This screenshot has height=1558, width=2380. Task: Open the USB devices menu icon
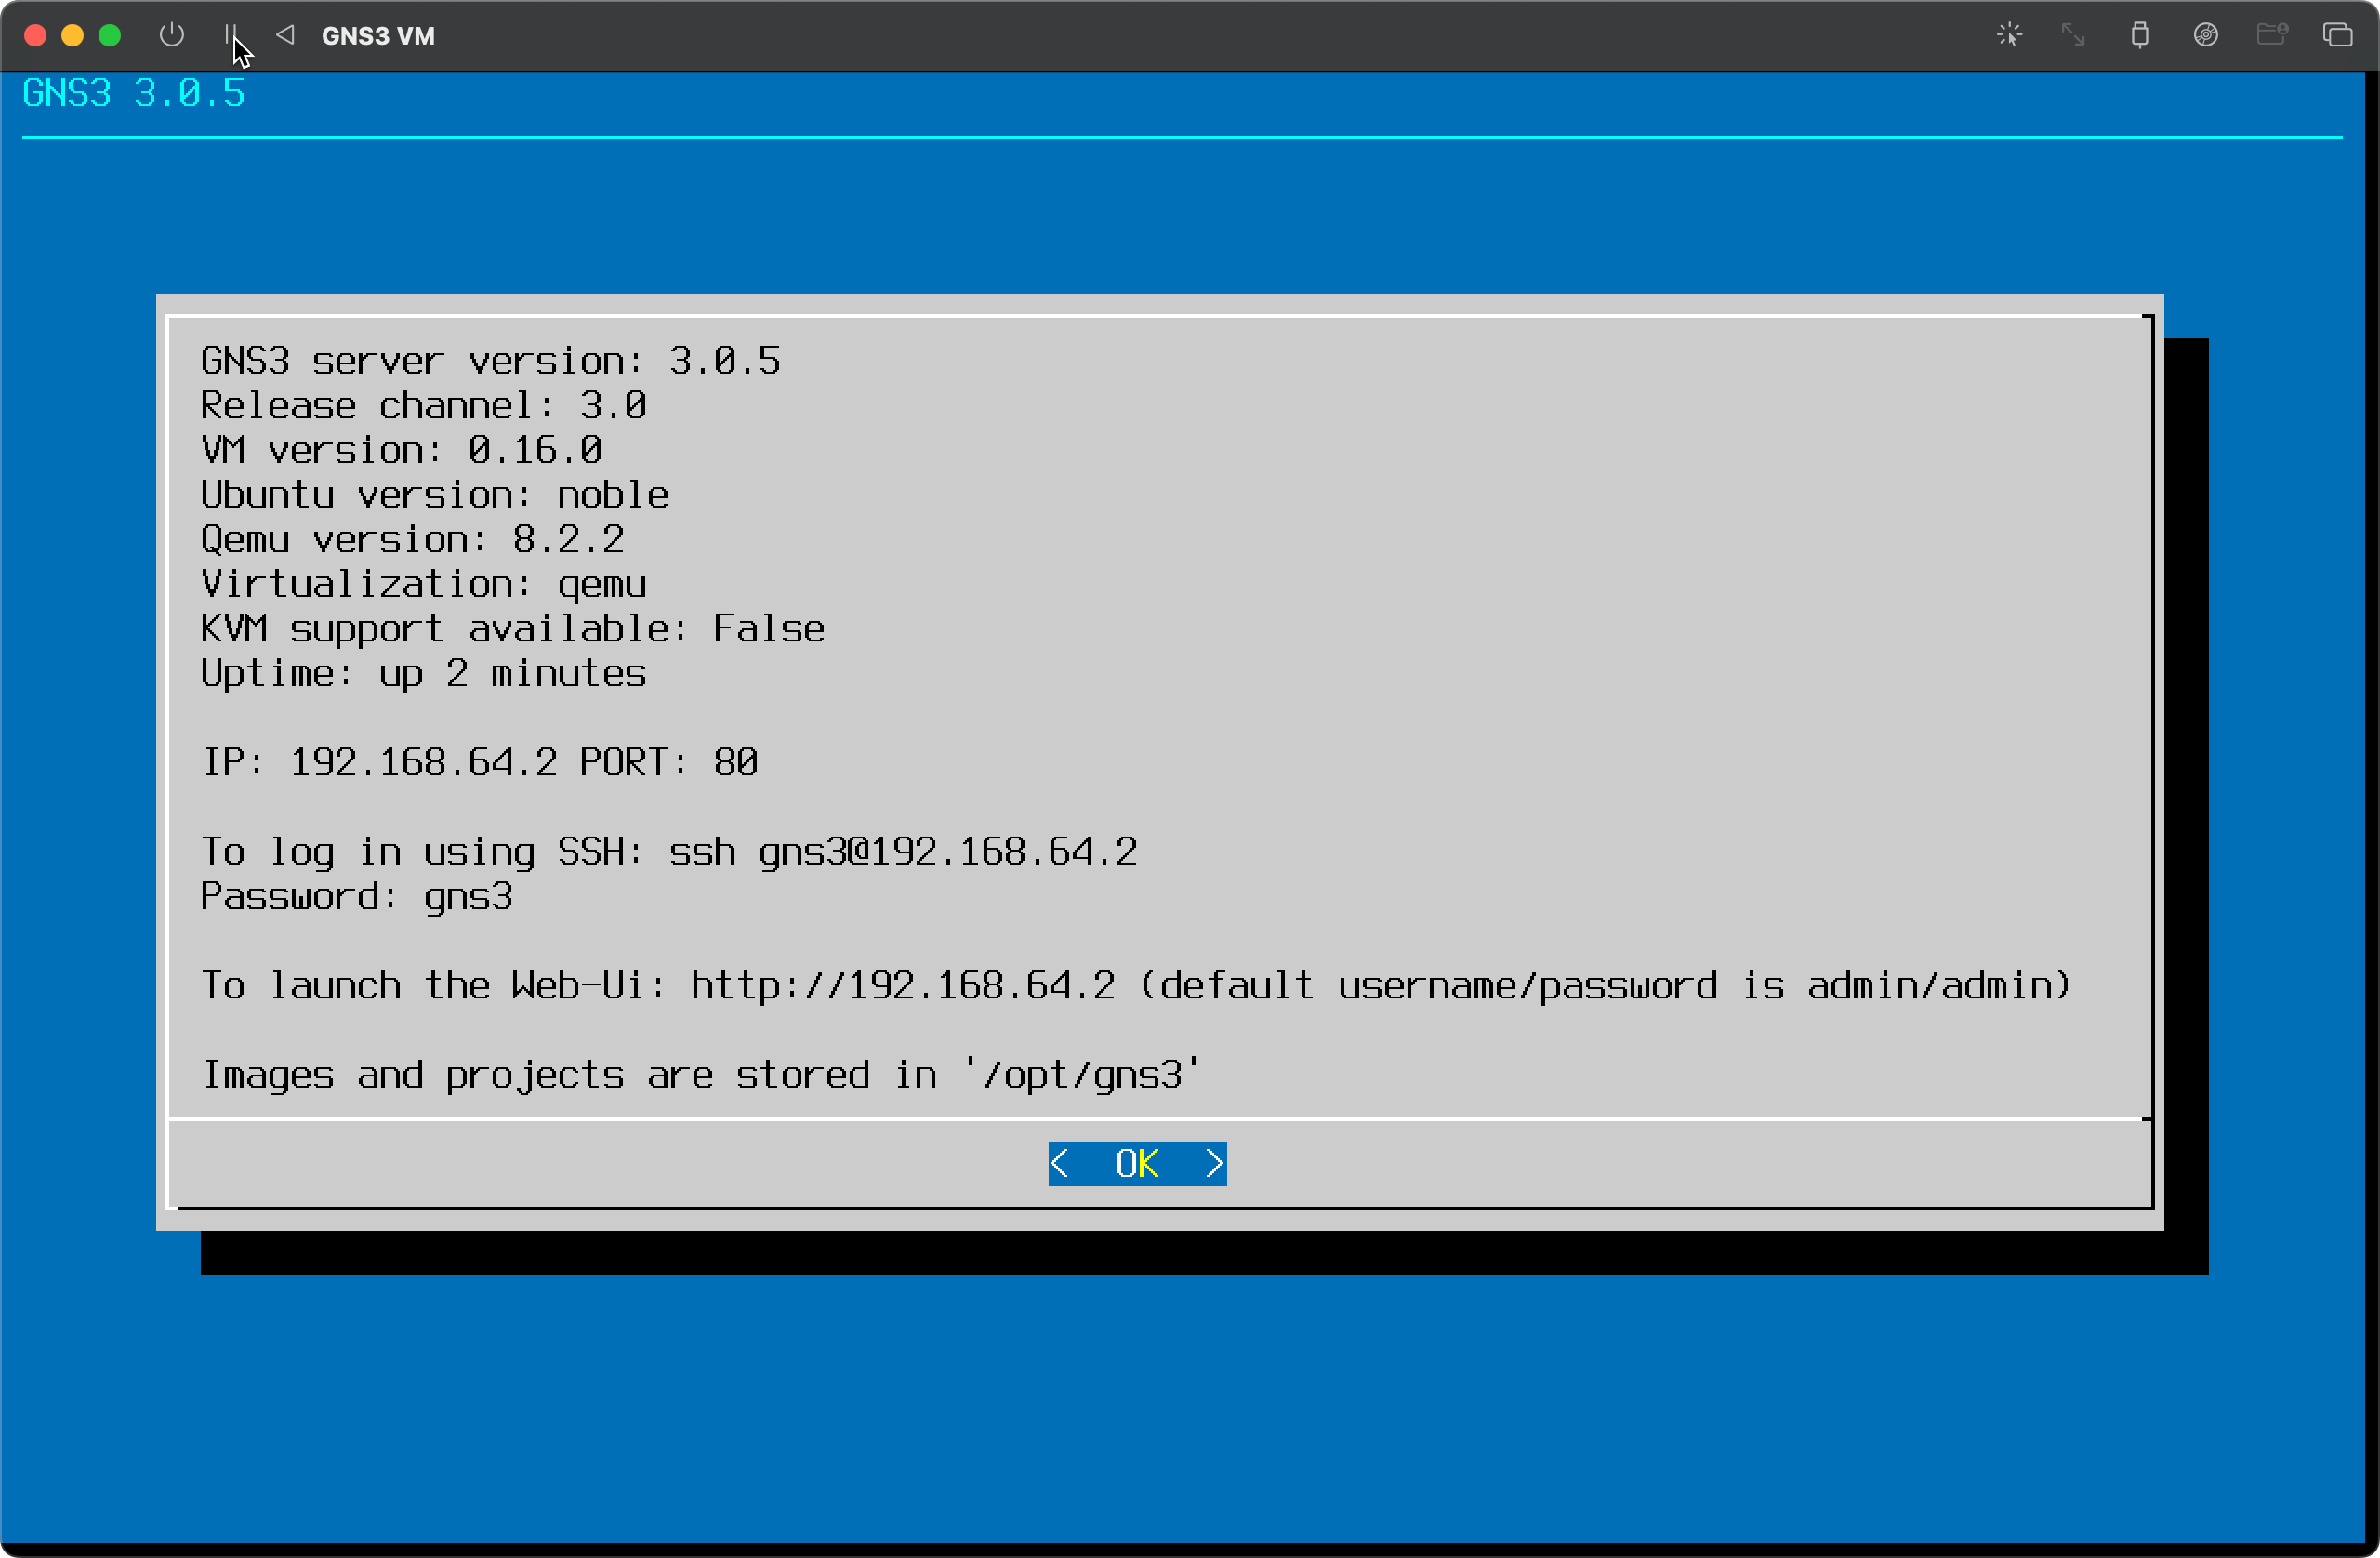point(2139,35)
